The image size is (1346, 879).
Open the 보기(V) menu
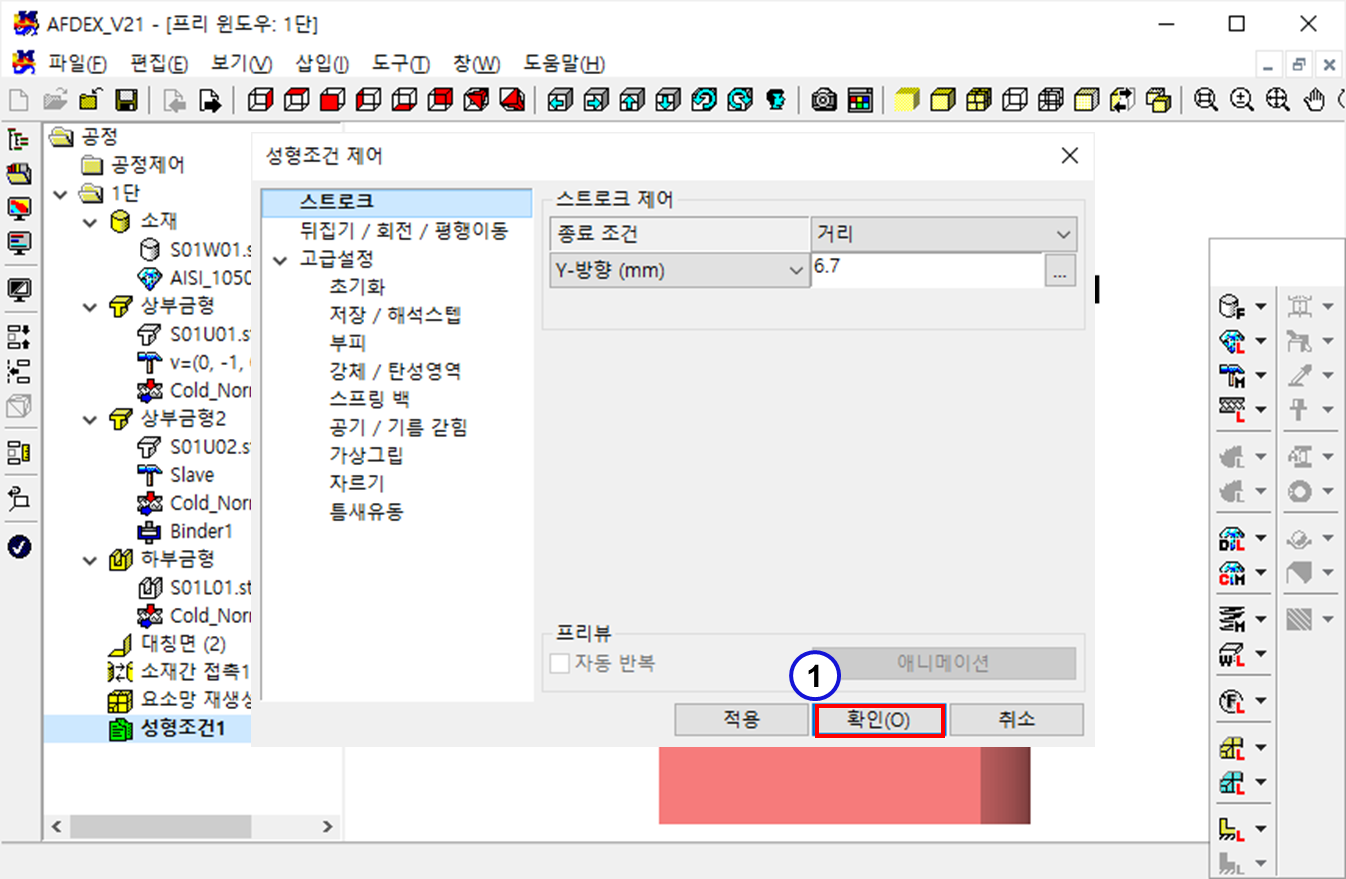coord(241,64)
